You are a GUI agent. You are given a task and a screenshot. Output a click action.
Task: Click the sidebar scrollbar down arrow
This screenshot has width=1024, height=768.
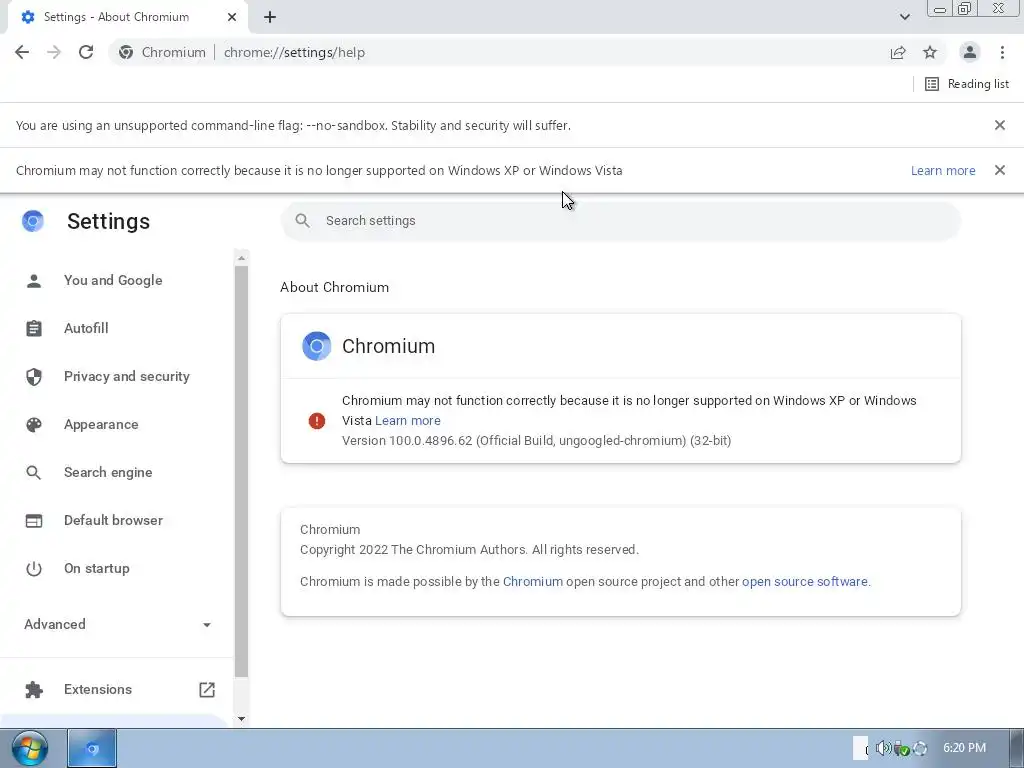tap(241, 719)
